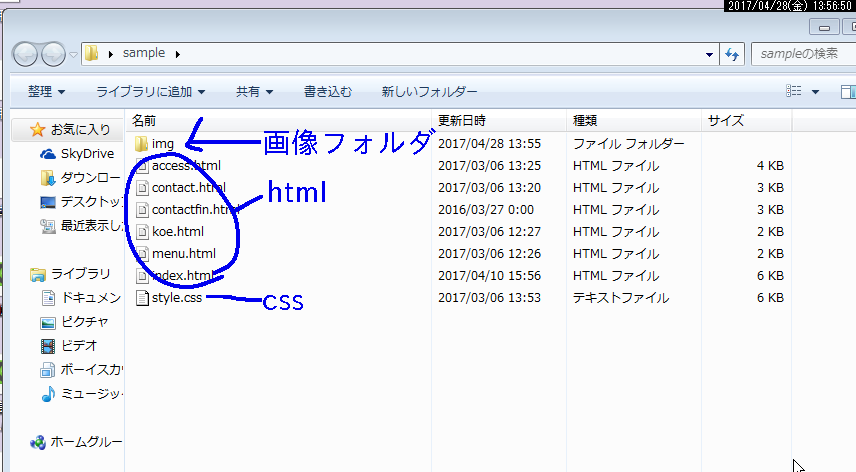Click the change view icon
The height and width of the screenshot is (472, 856).
tap(794, 91)
